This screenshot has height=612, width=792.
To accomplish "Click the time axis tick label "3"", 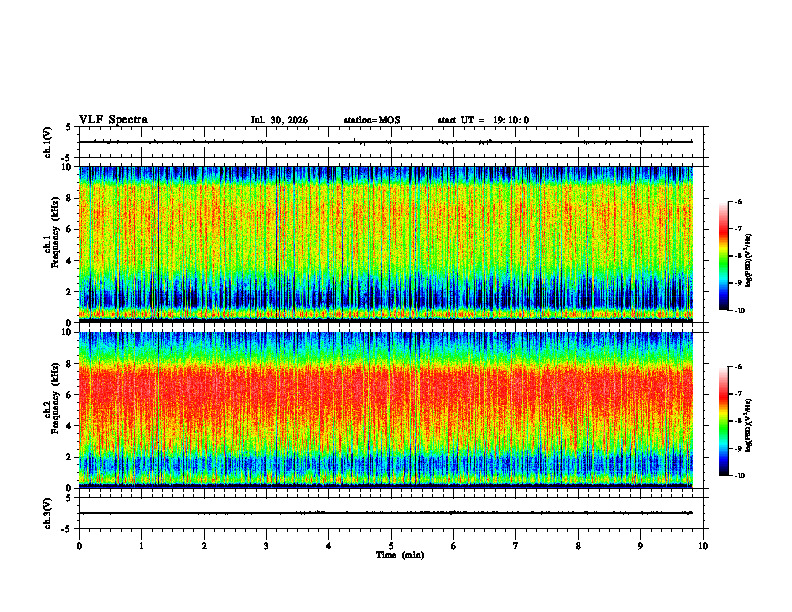I will click(x=266, y=546).
